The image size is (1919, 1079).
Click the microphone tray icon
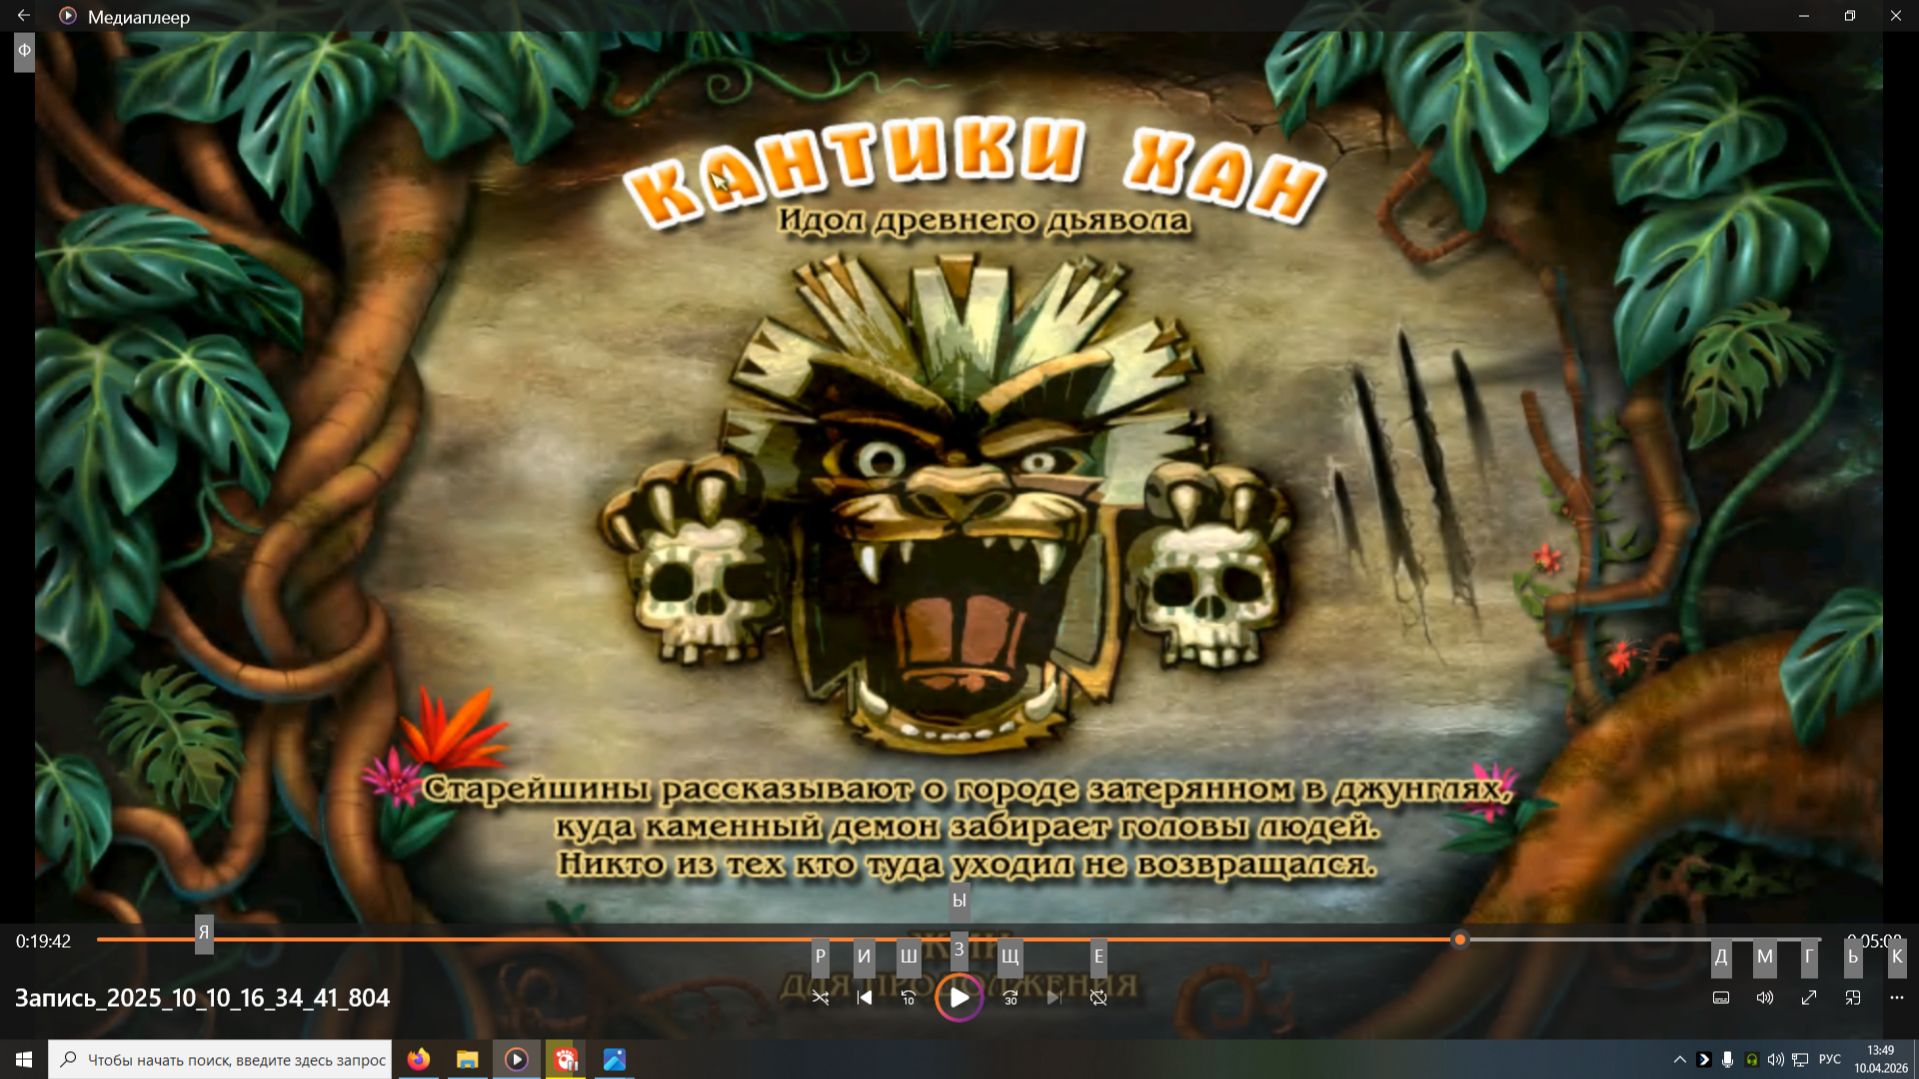1727,1059
